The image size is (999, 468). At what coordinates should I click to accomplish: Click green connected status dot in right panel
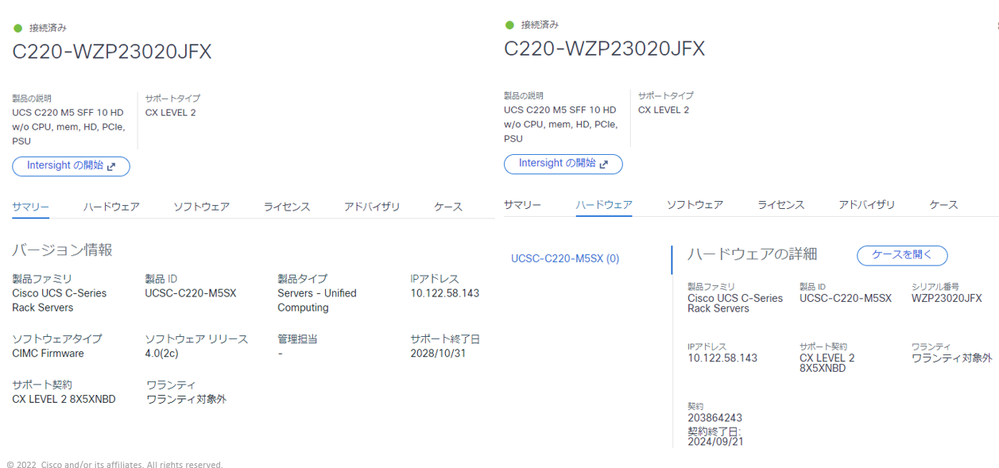pos(509,25)
